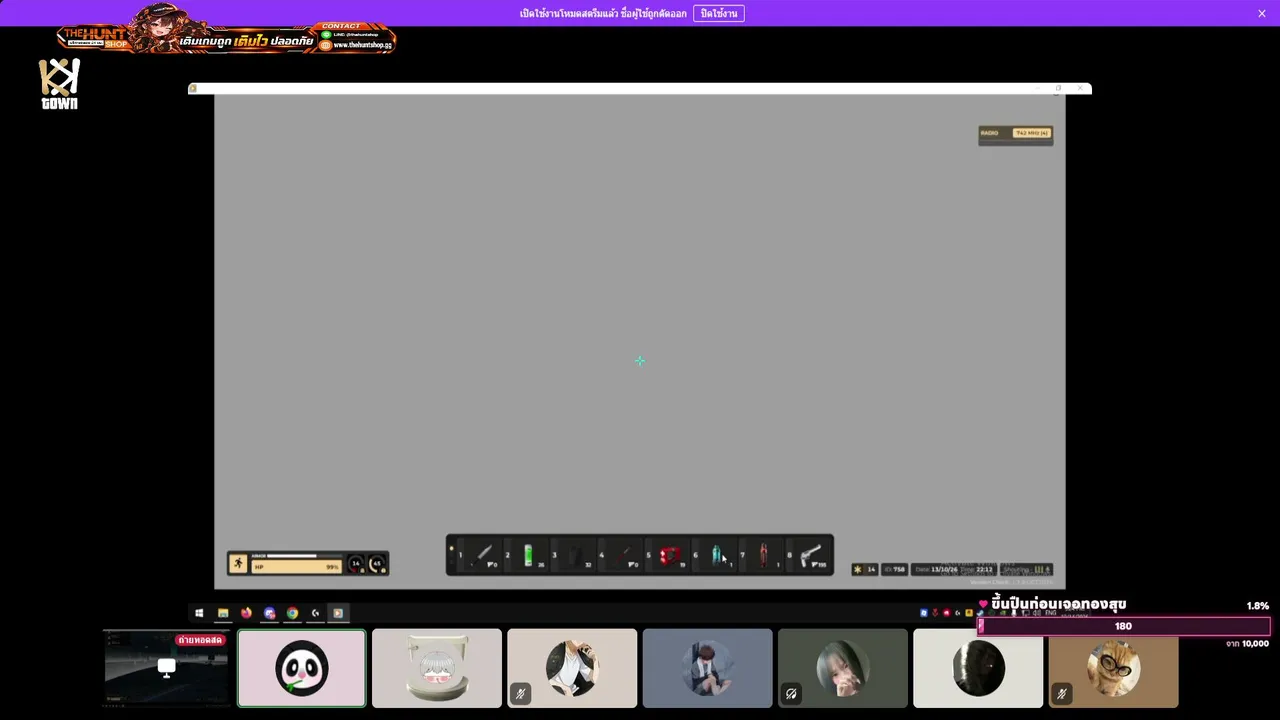Open Firefox in the shared taskbar
The image size is (1280, 720).
click(x=246, y=613)
